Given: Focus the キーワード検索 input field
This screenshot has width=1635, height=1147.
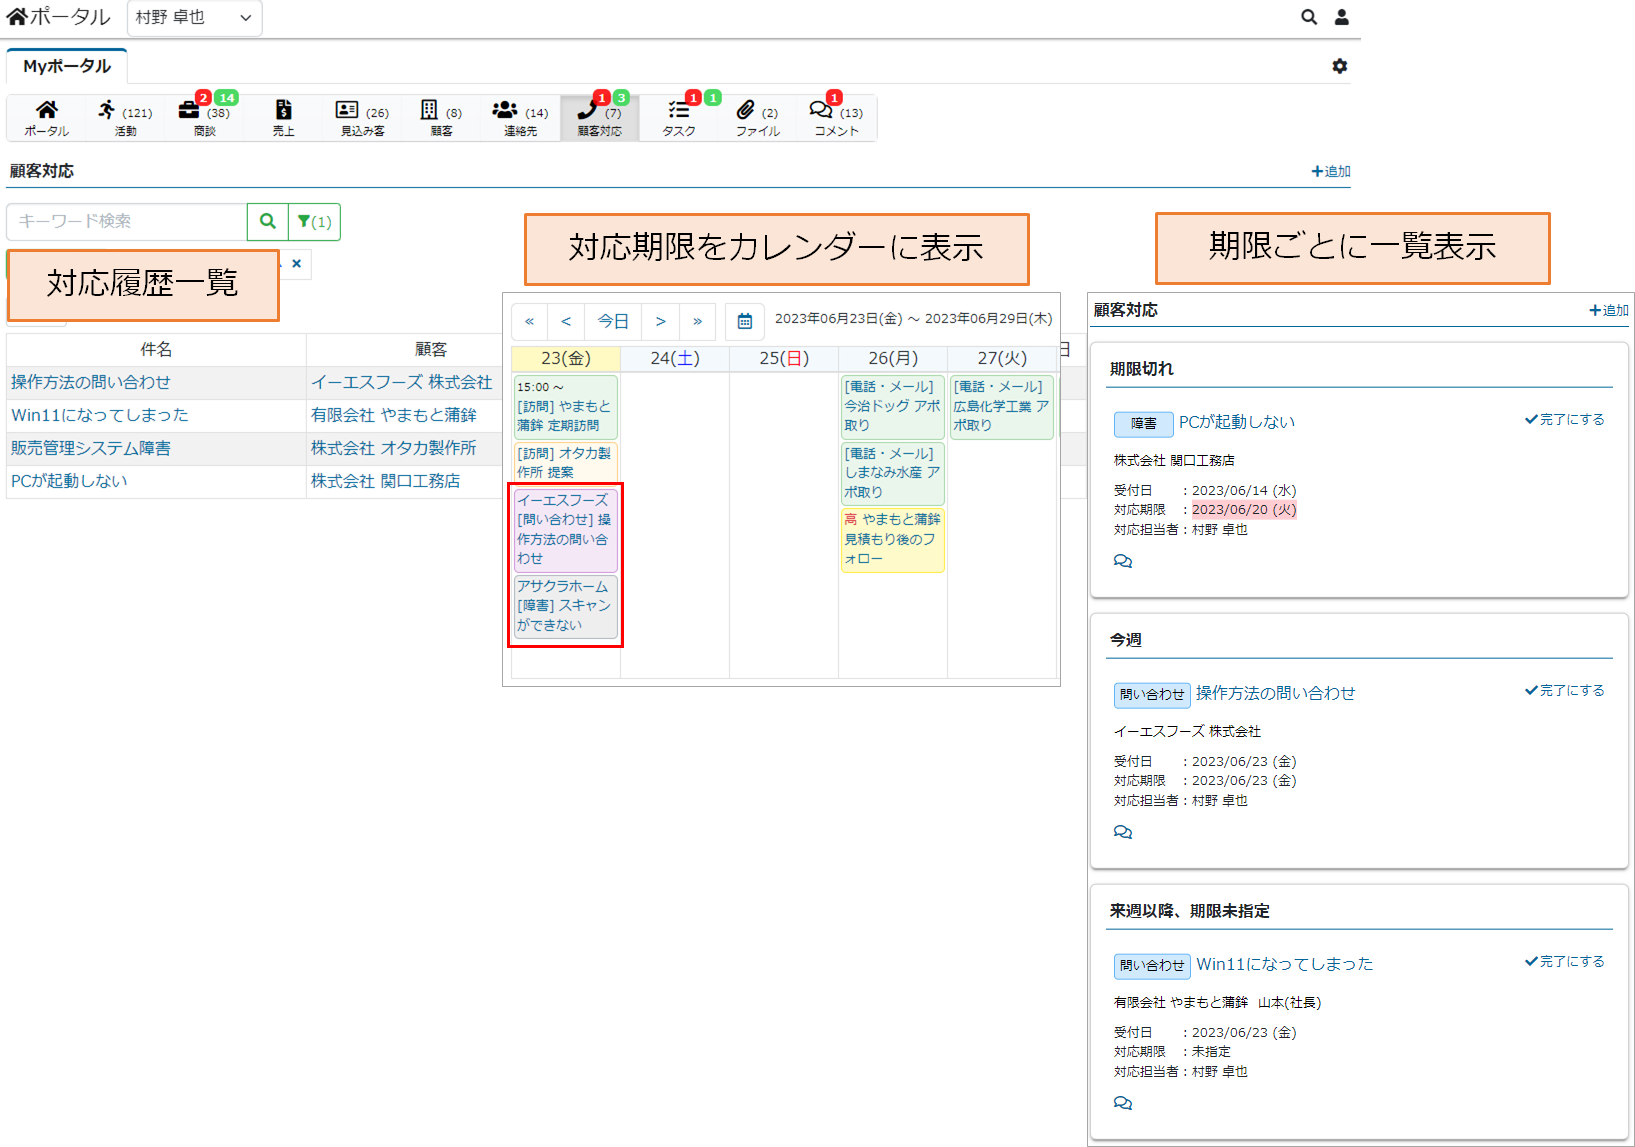Looking at the screenshot, I should pos(127,221).
